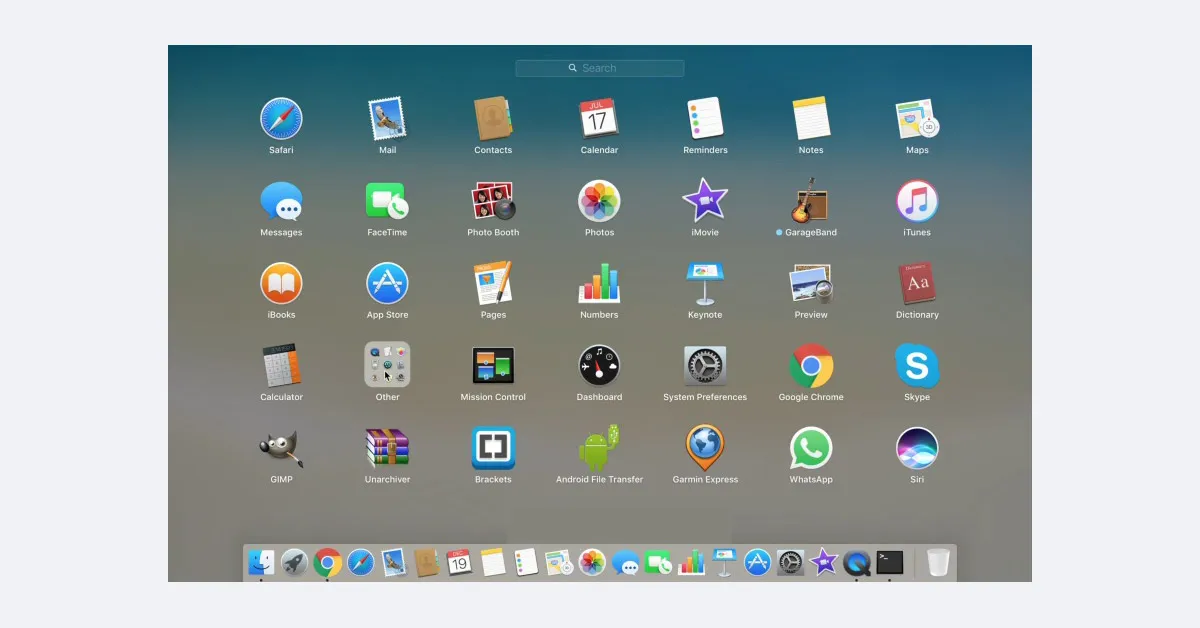1200x628 pixels.
Task: Launch Keynote from Launchpad grid
Action: tap(705, 284)
